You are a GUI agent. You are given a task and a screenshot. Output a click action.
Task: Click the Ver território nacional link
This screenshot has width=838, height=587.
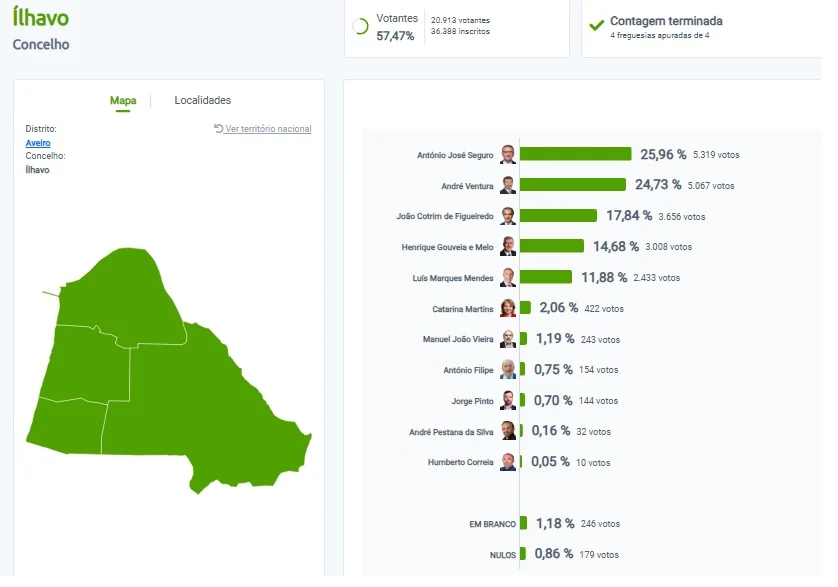point(268,129)
